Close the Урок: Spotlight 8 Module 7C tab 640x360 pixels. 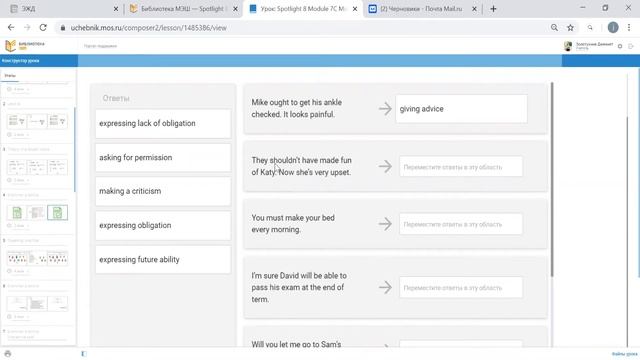click(x=355, y=9)
